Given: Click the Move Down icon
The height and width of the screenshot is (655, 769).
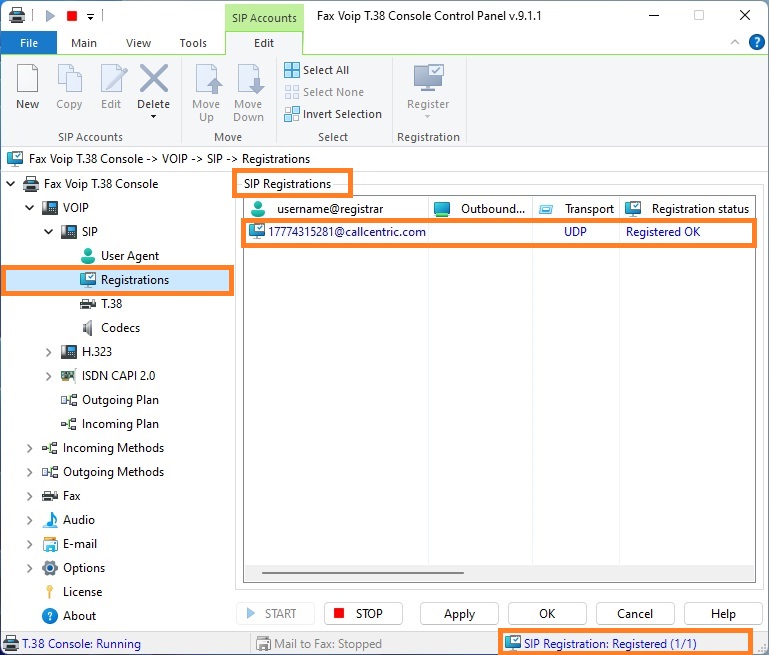Looking at the screenshot, I should [249, 78].
